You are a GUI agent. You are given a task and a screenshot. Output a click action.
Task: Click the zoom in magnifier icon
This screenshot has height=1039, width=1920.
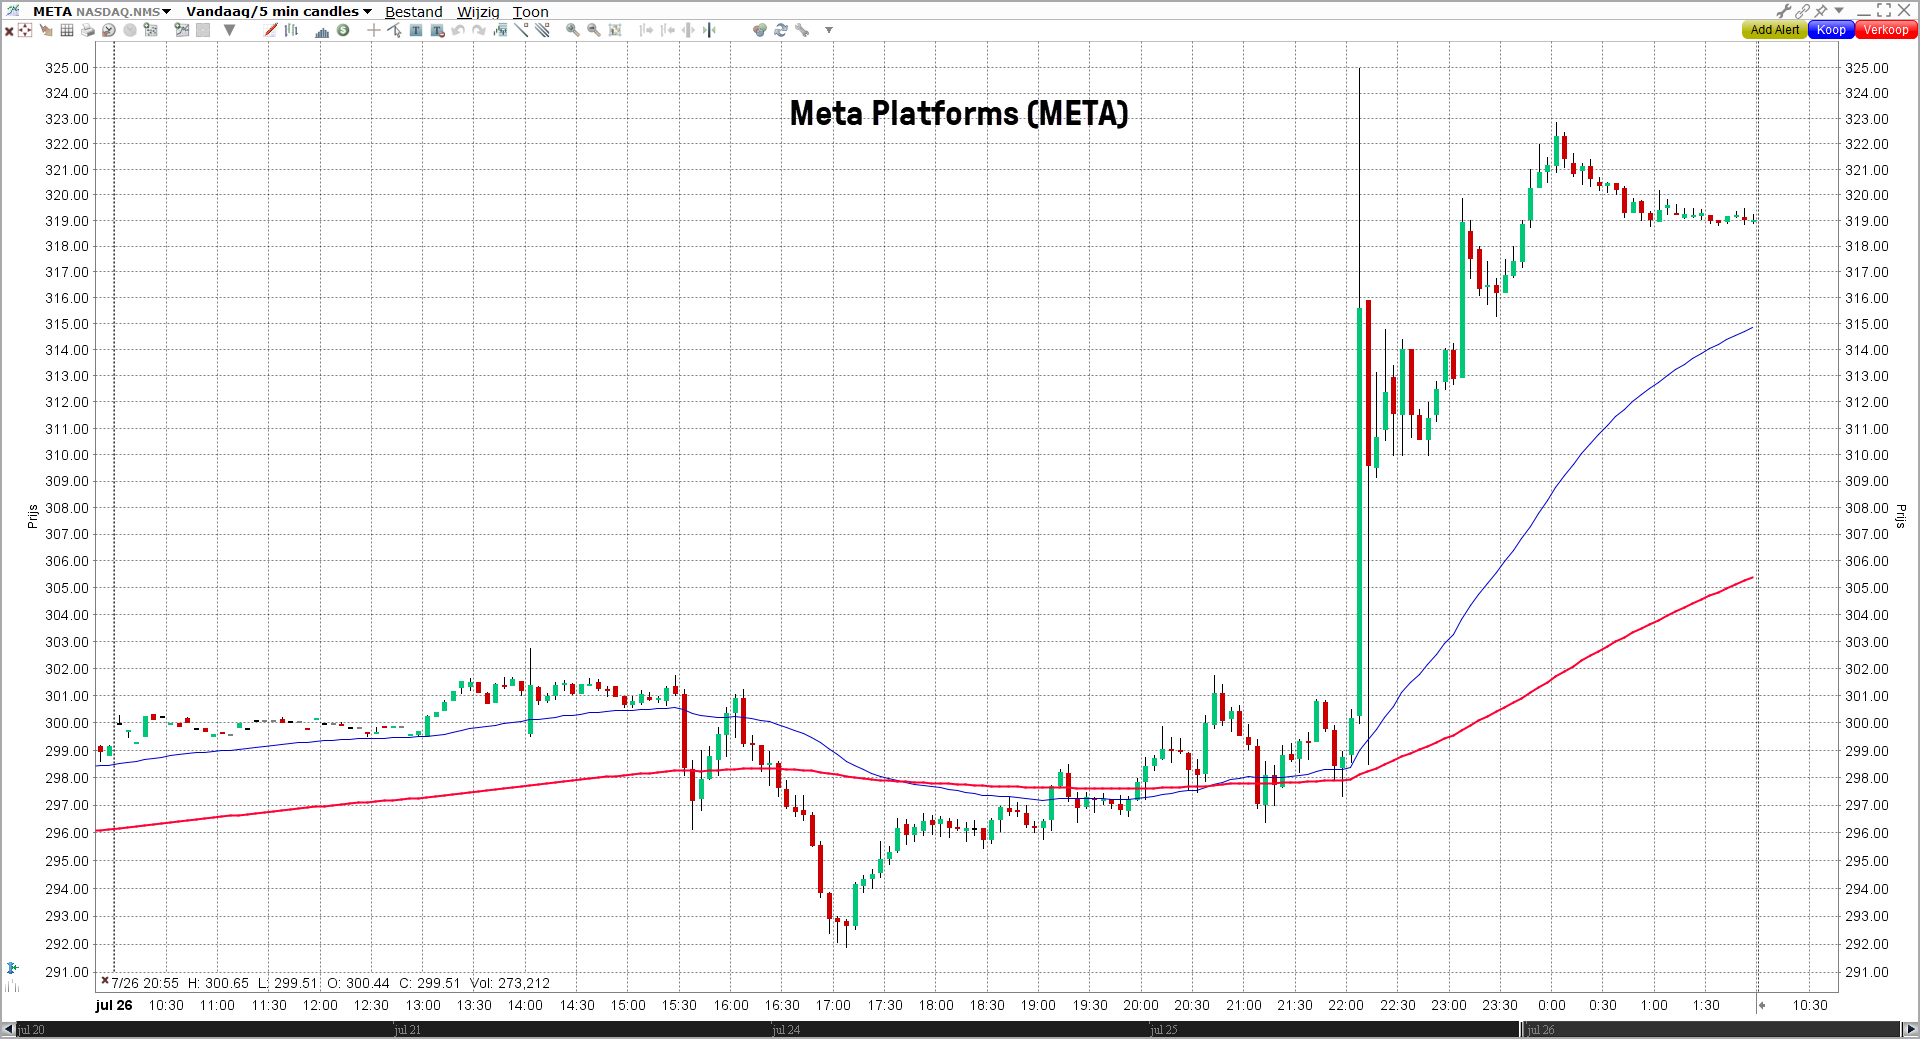click(572, 30)
